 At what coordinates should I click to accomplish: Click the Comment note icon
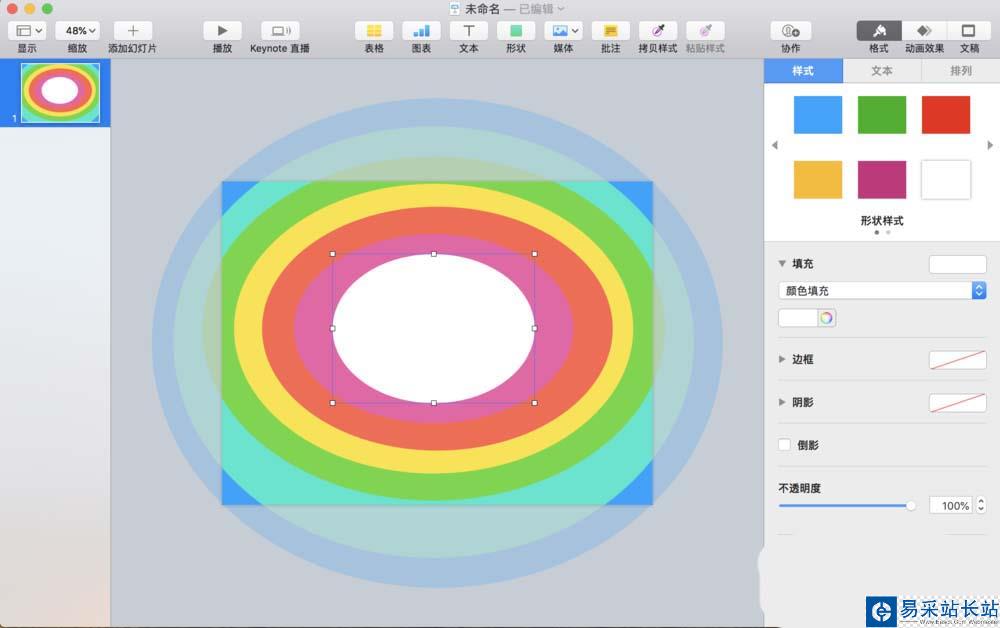610,31
